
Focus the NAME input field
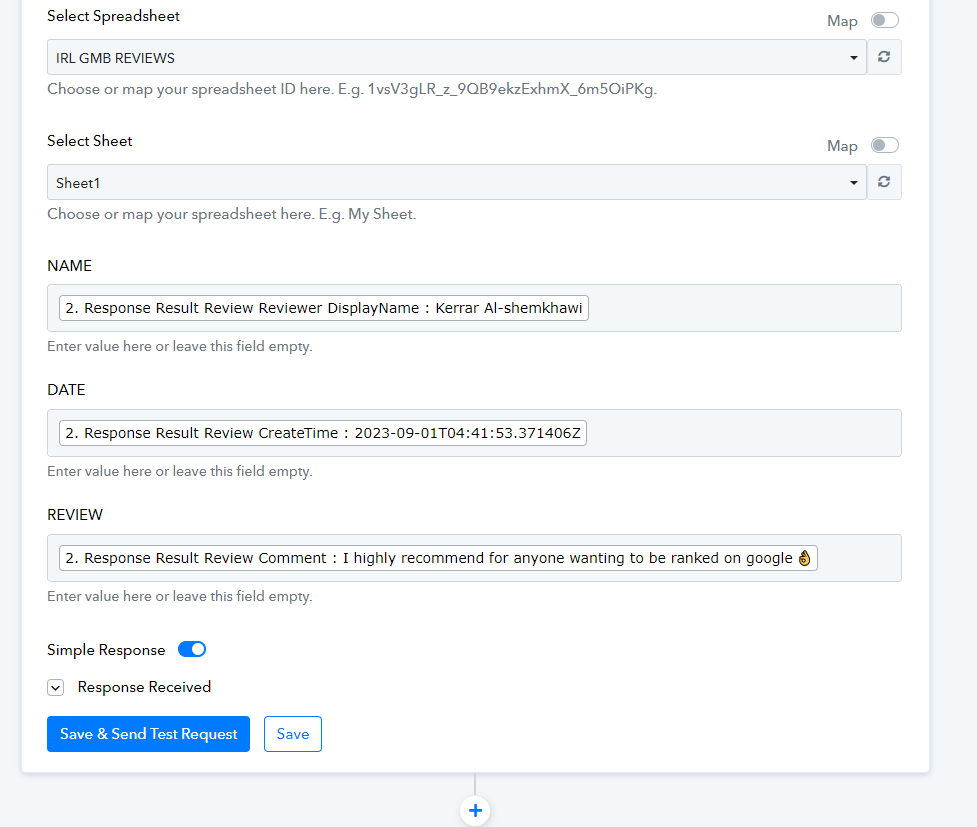(474, 308)
